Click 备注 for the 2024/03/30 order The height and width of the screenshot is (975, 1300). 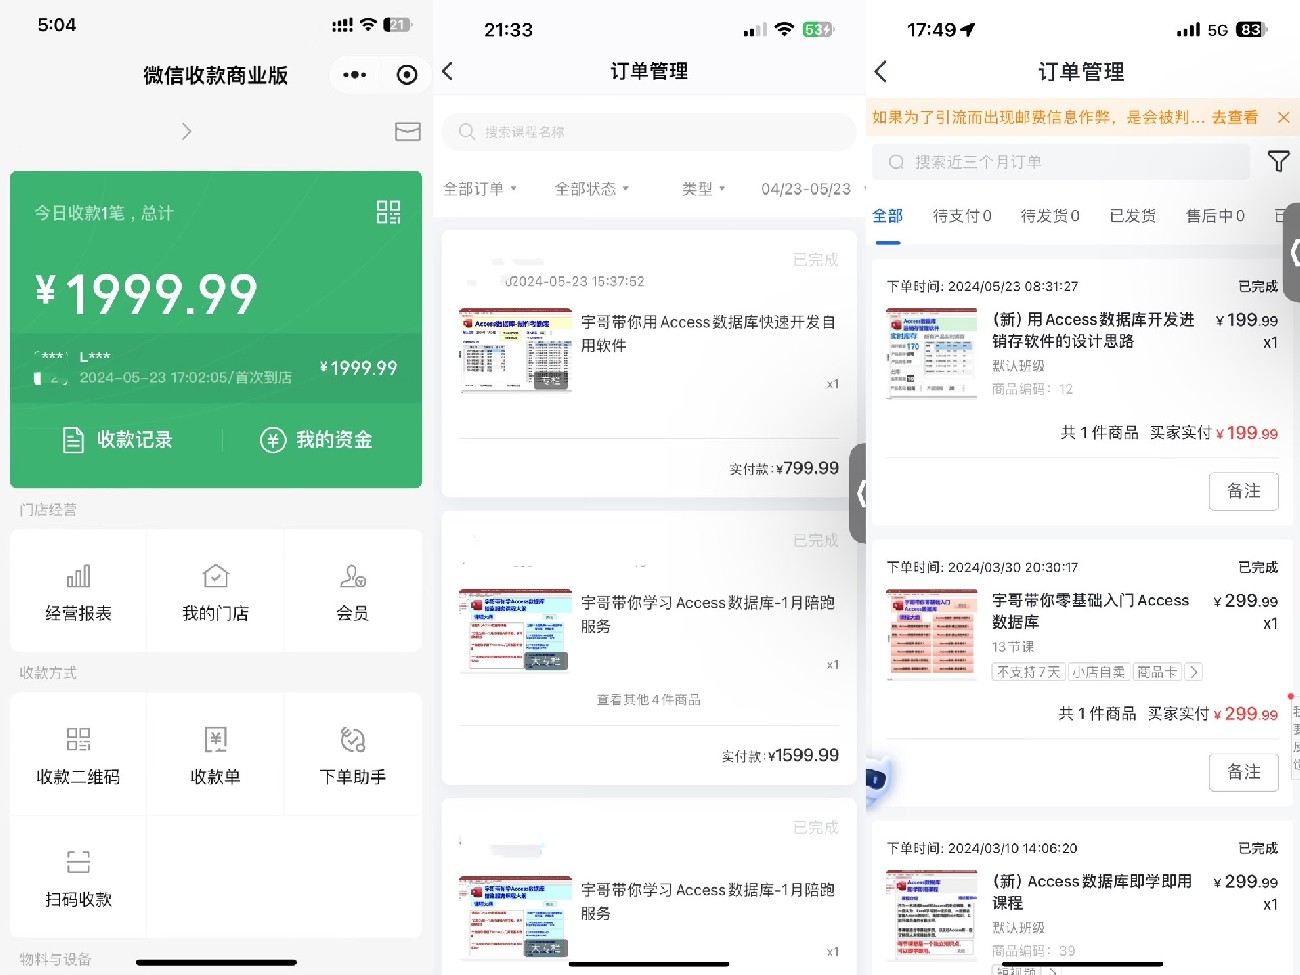(1244, 772)
